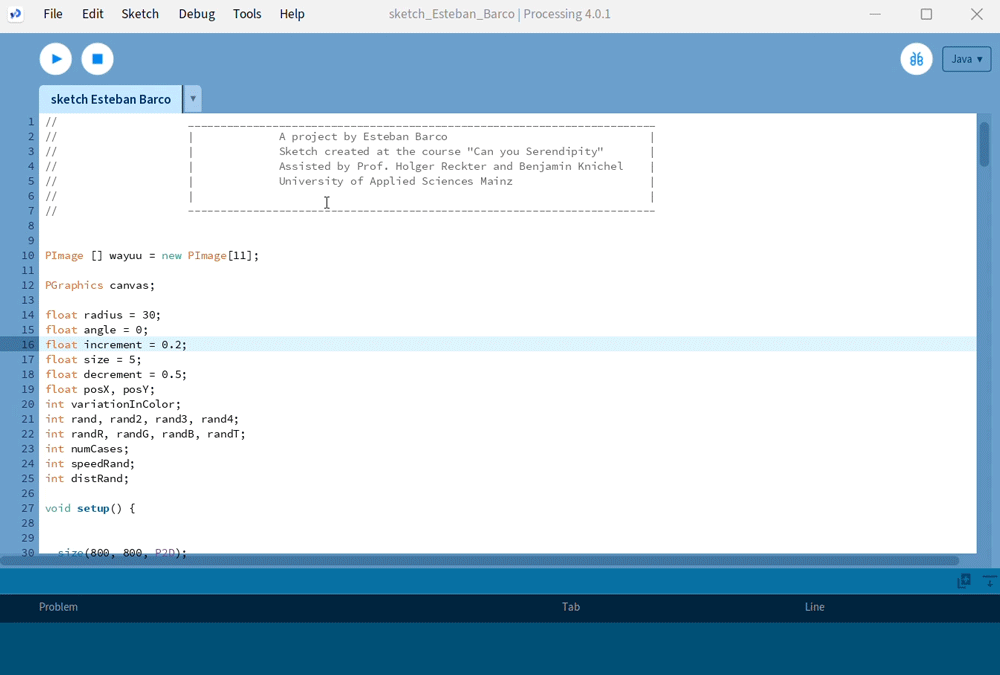Collapse the console panel with arrow icon
Viewport: 1000px width, 675px height.
coord(989,581)
